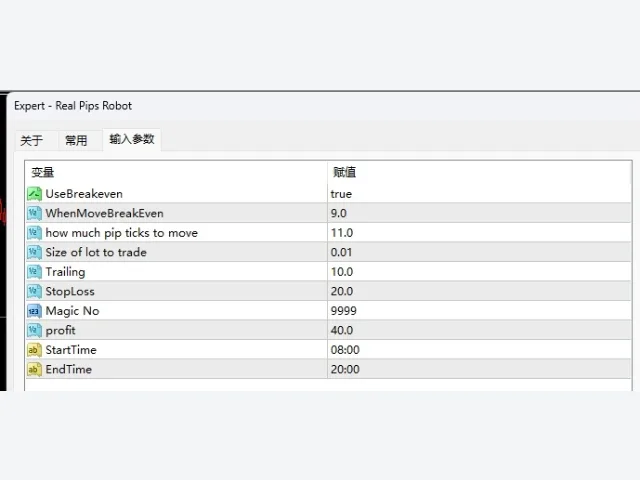Select the StopLoss variable name

[70, 291]
